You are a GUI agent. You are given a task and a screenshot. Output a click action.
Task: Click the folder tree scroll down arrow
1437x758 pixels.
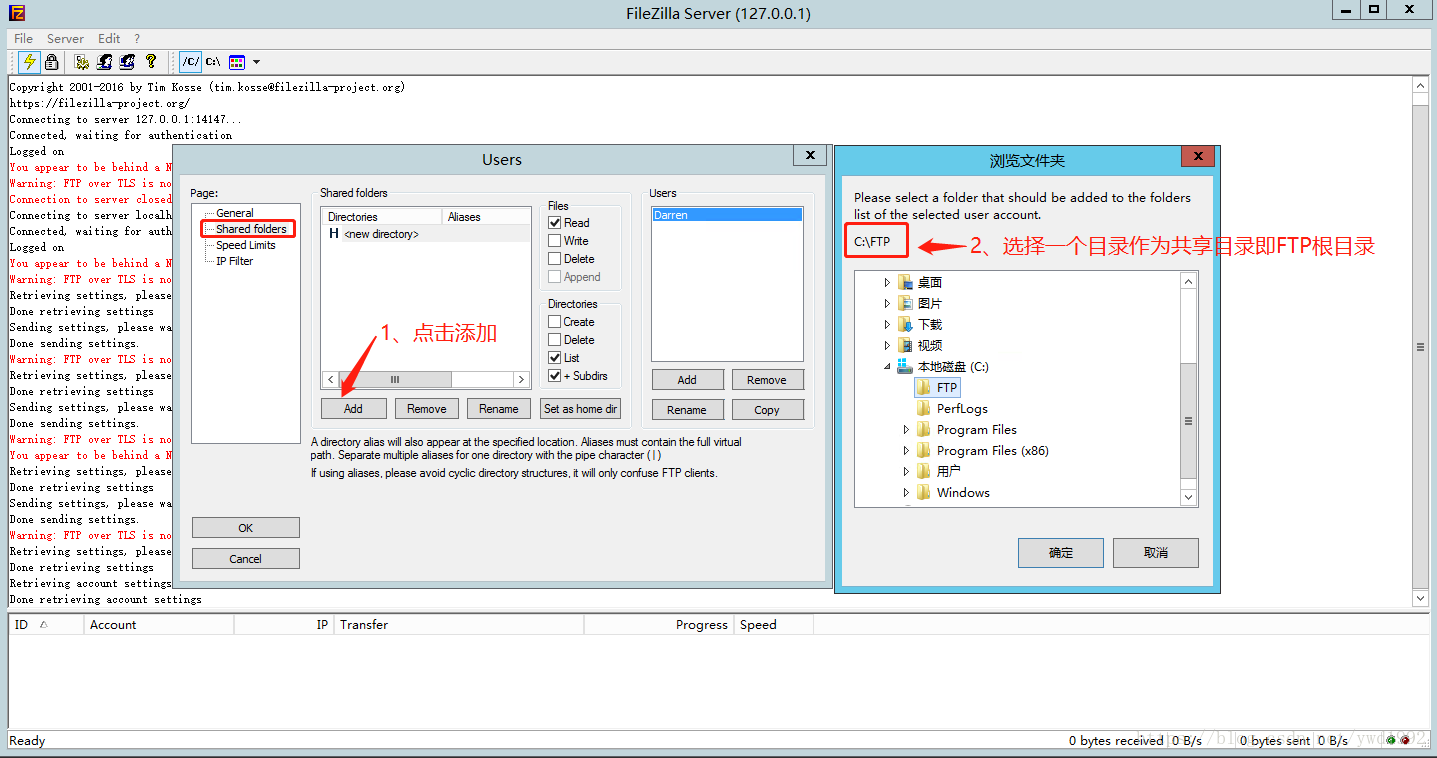[x=1188, y=497]
